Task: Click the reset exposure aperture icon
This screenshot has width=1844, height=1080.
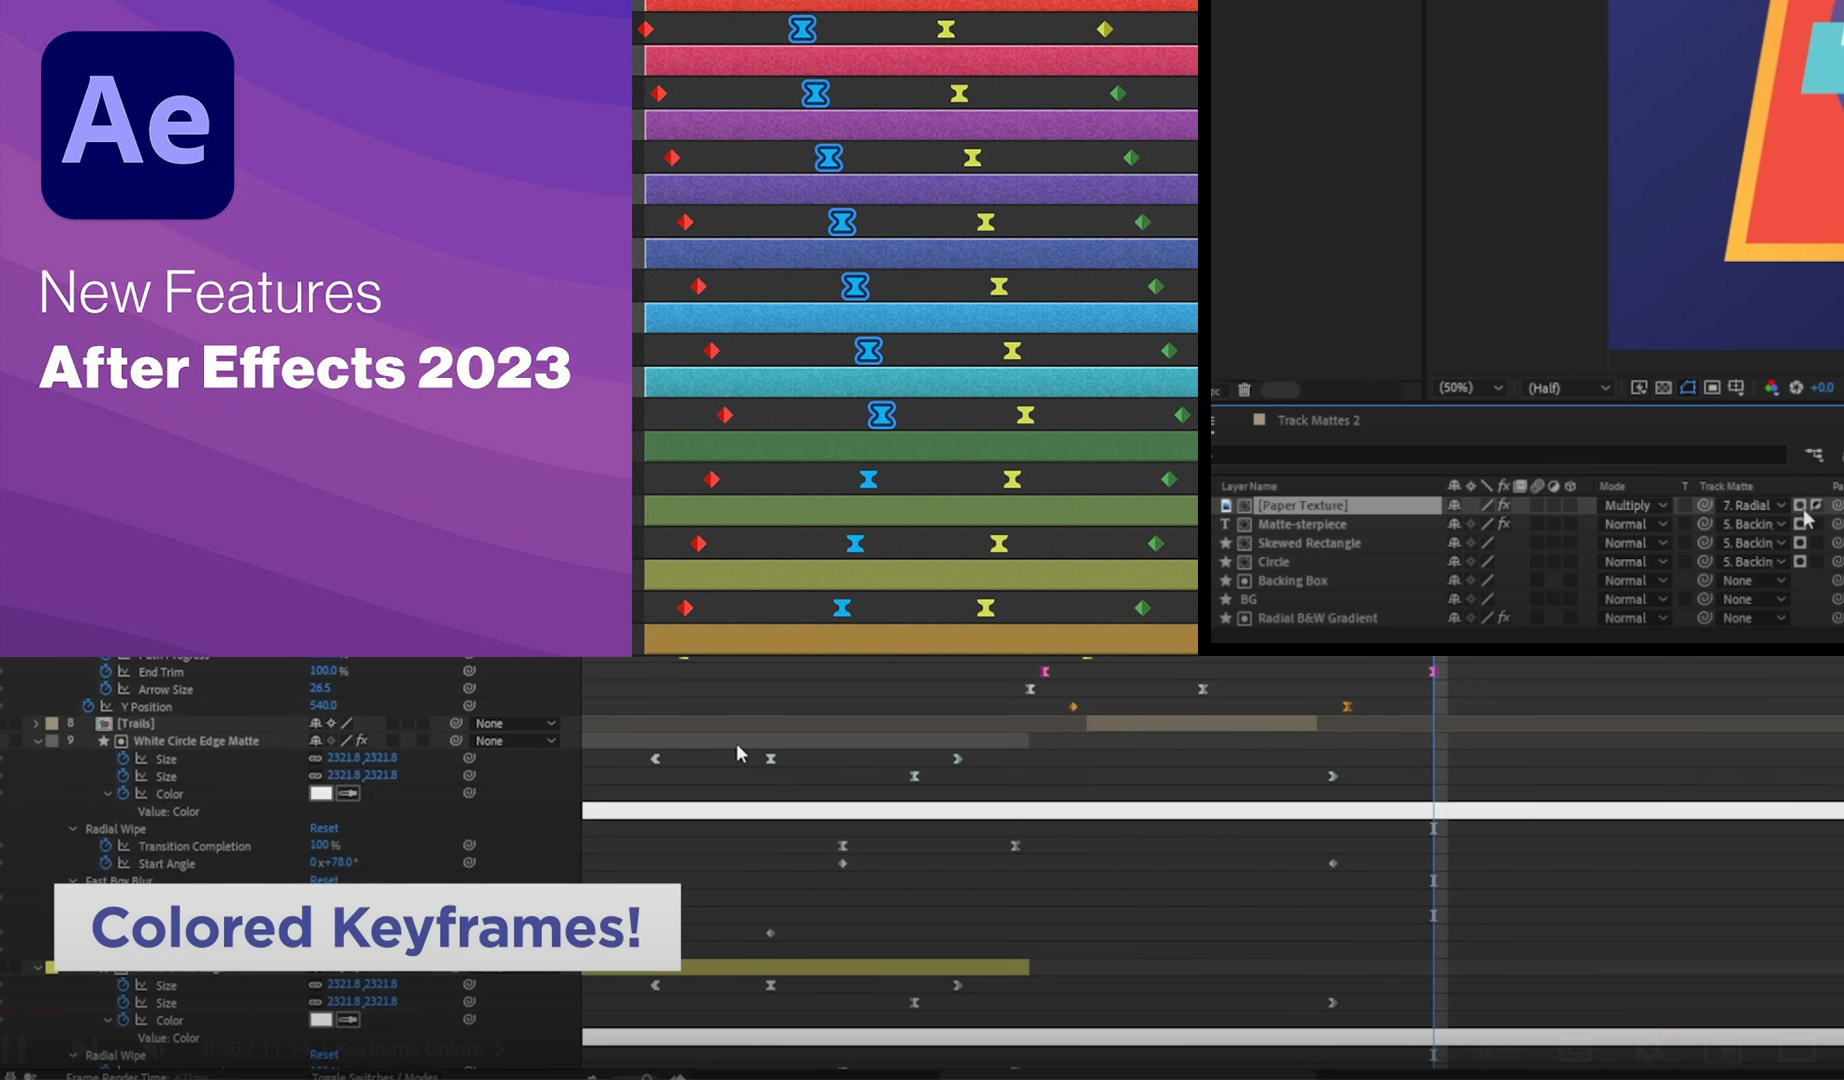Action: [1796, 388]
